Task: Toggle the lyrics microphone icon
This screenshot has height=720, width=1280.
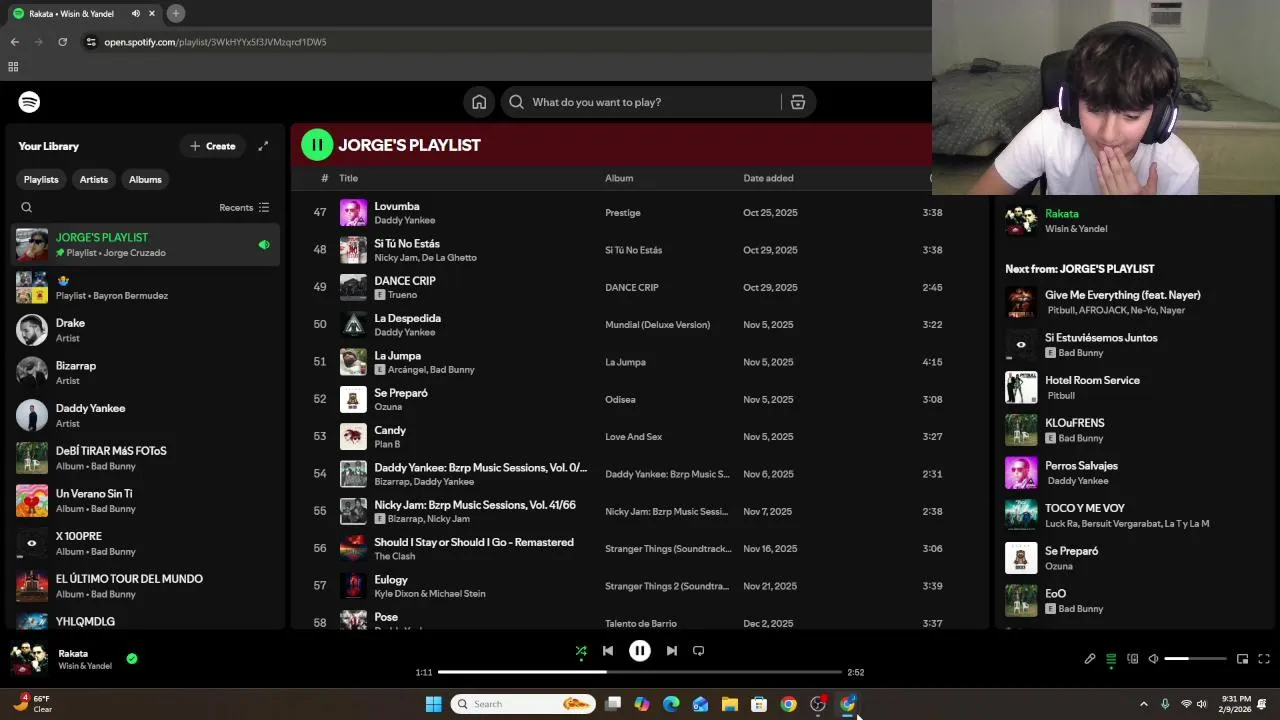Action: click(x=1090, y=659)
